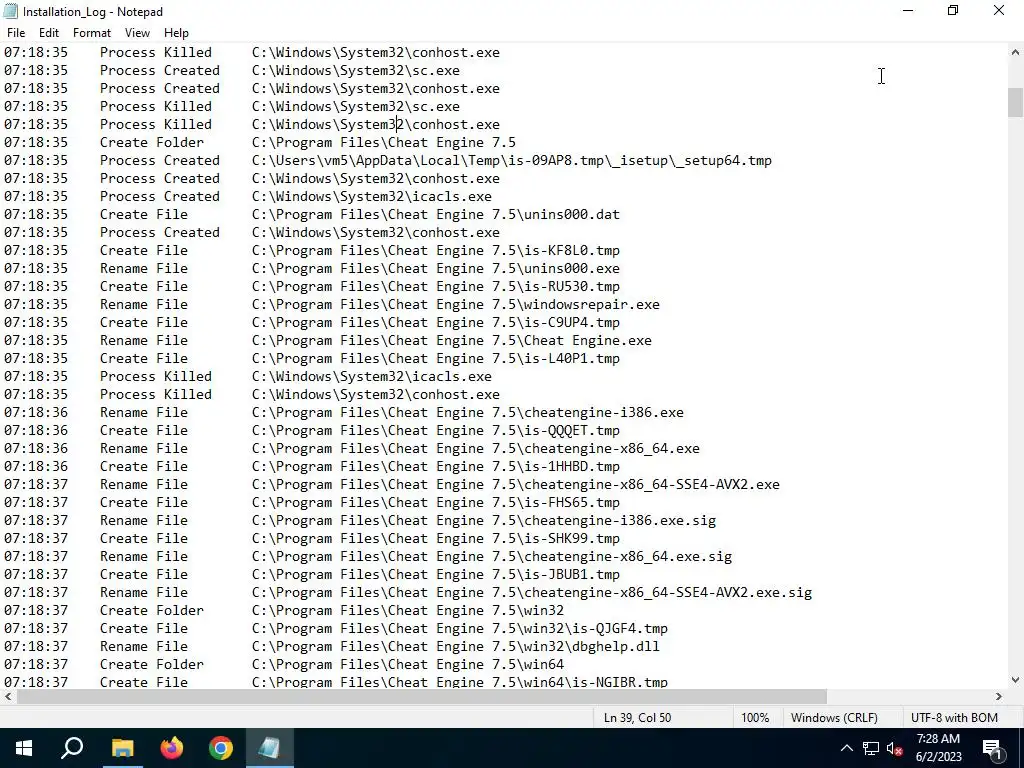The image size is (1024, 768).
Task: Click 'Windows (CRLF)' status entry
Action: pyautogui.click(x=834, y=718)
